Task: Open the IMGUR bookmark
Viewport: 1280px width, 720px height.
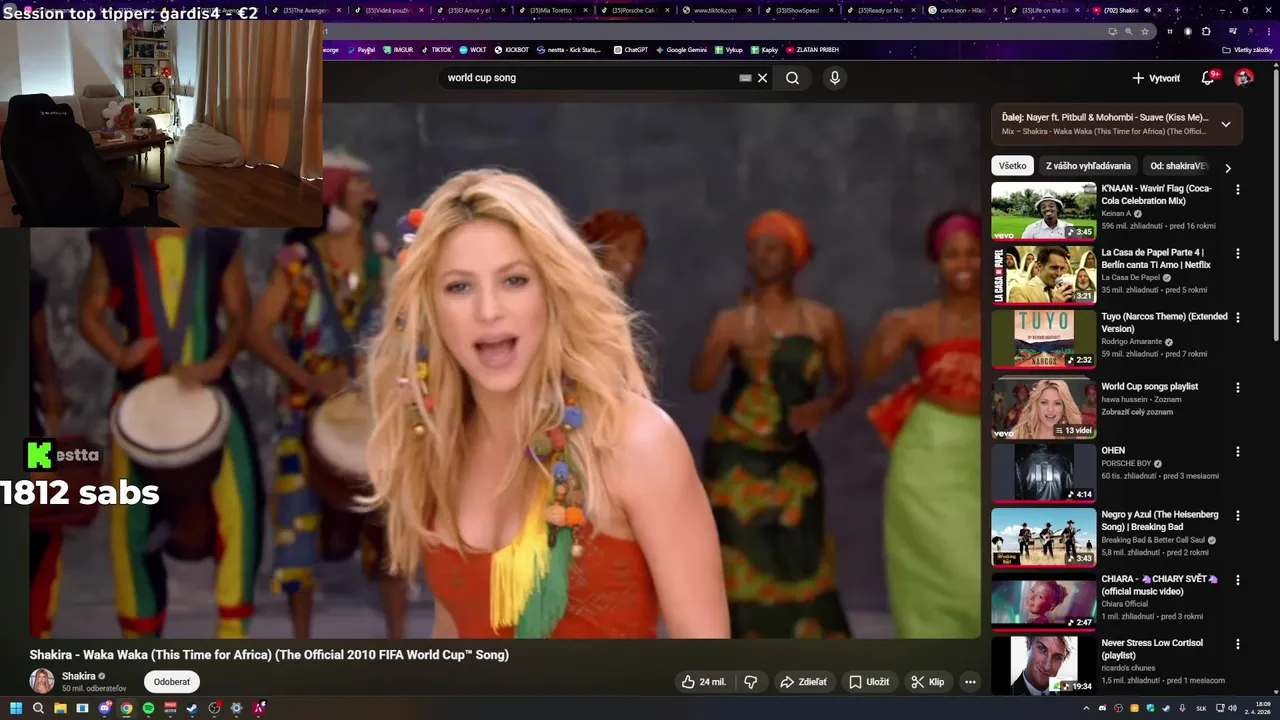Action: (x=398, y=49)
